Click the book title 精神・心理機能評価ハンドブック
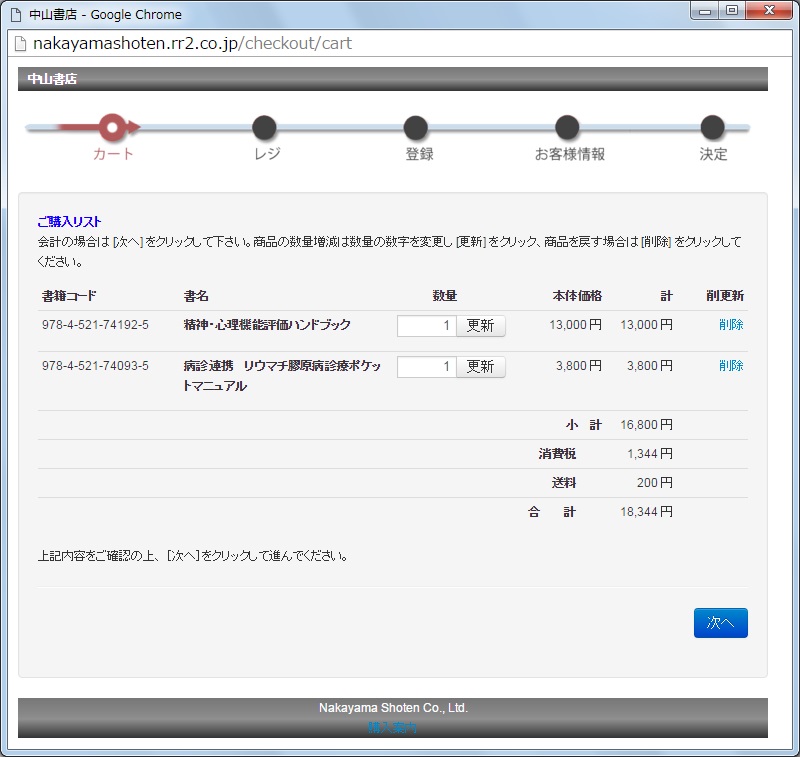The height and width of the screenshot is (757, 800). pyautogui.click(x=263, y=325)
